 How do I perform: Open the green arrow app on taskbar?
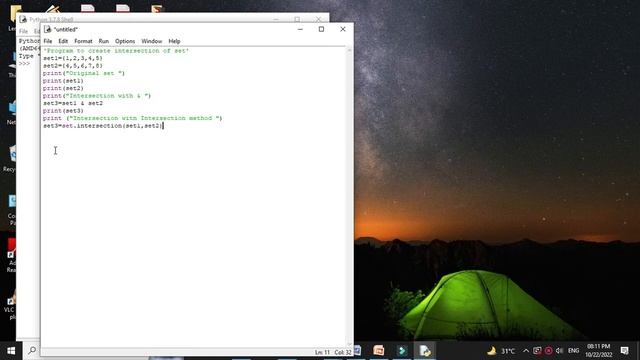[x=402, y=351]
